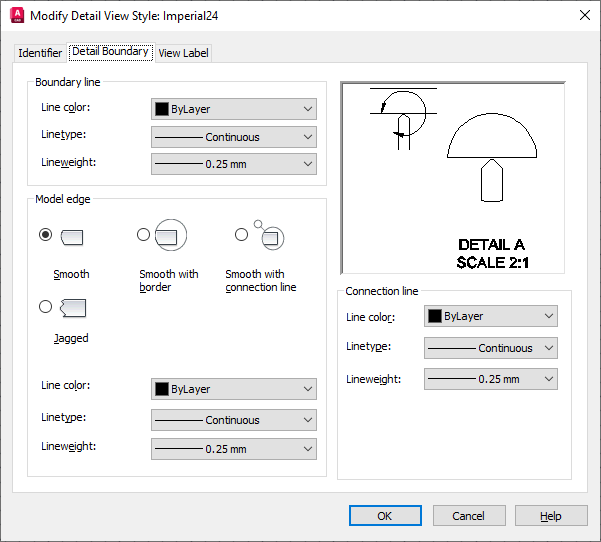Open Connection line Lineweight dropdown
Viewport: 601px width, 542px height.
(491, 379)
